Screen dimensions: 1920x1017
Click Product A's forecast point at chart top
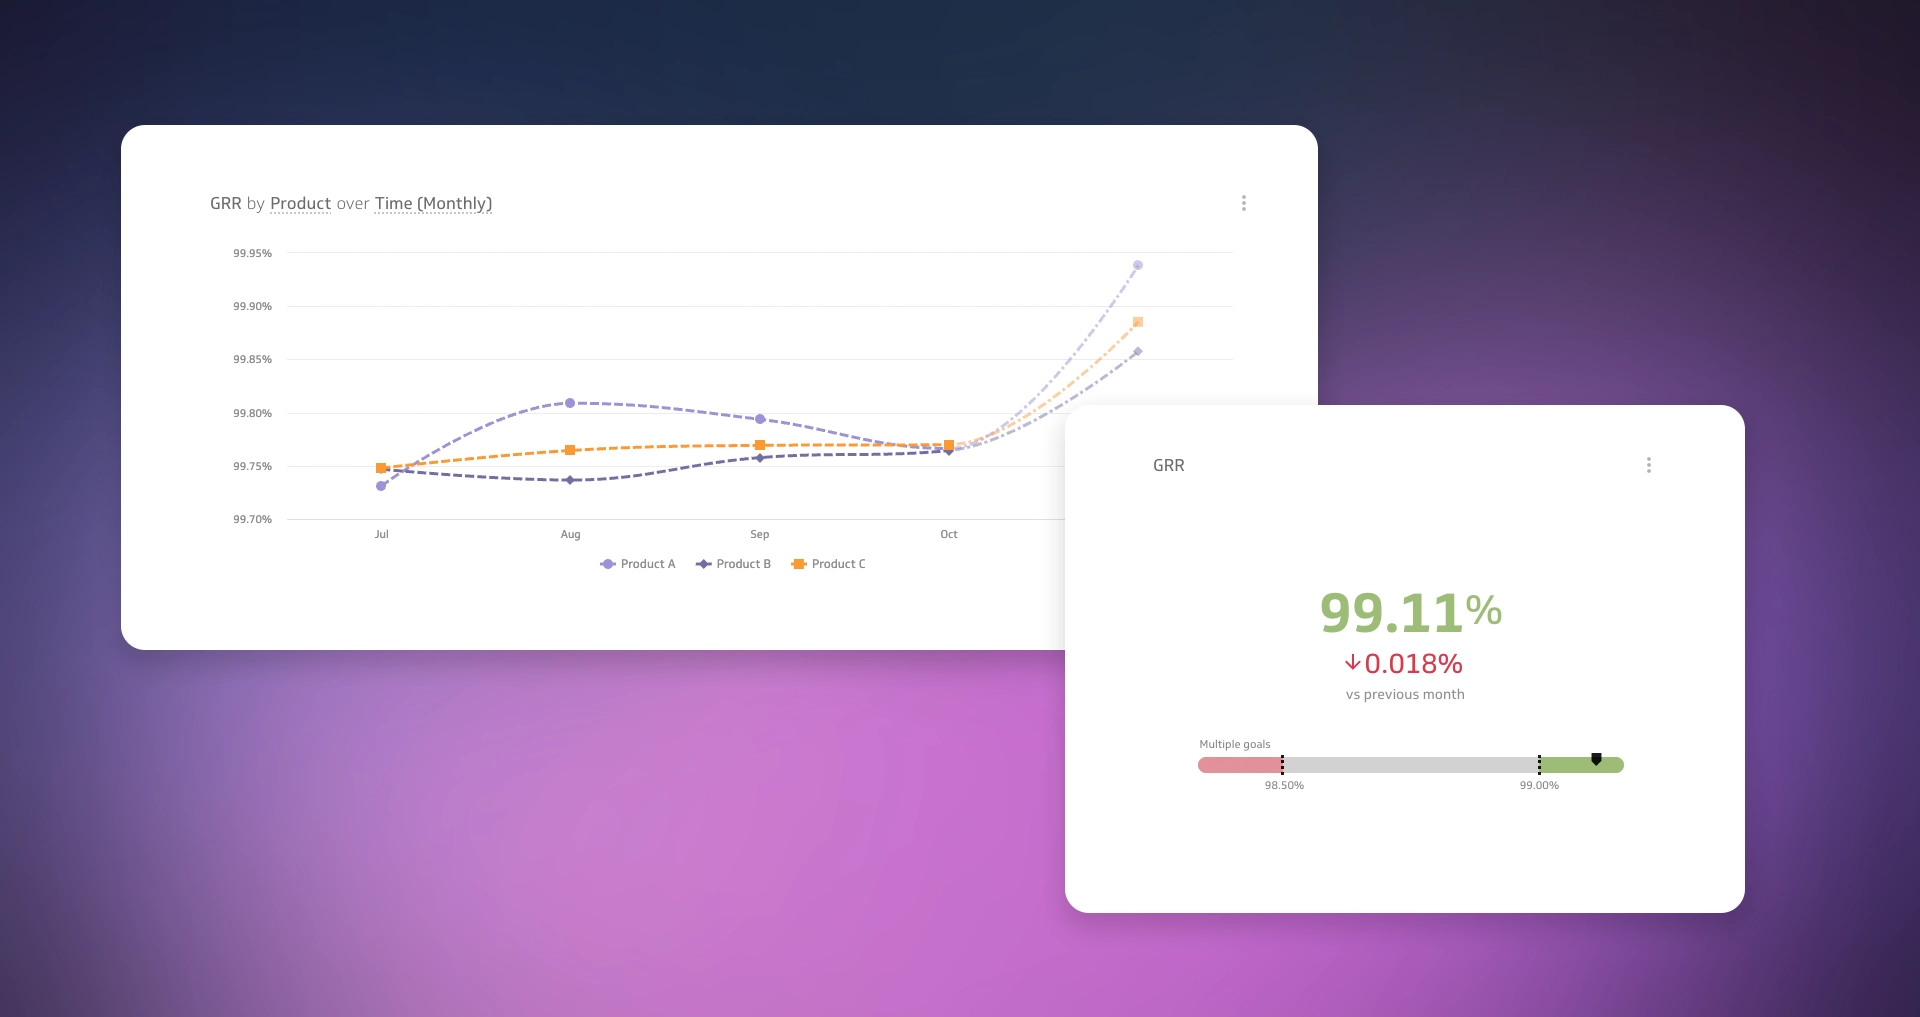pos(1137,265)
